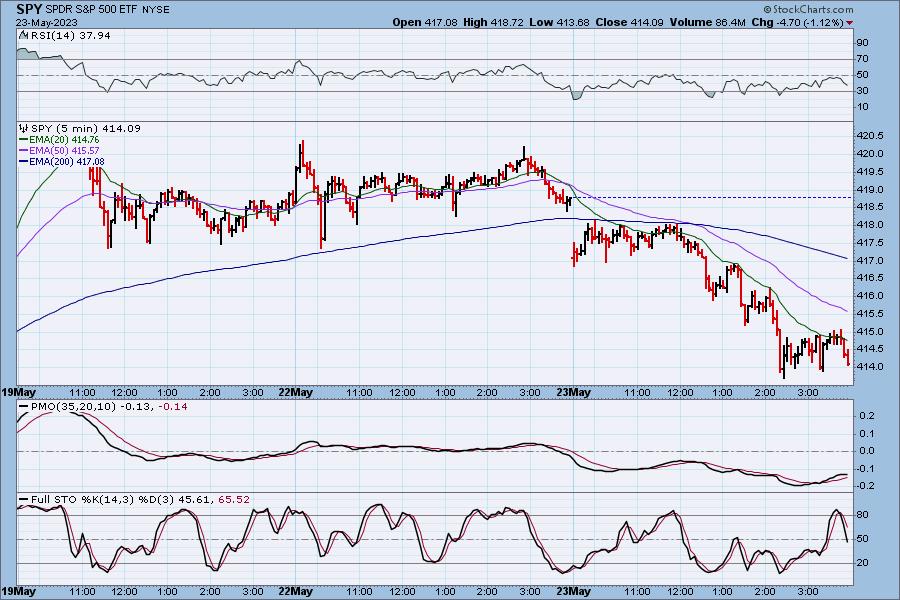The height and width of the screenshot is (600, 900).
Task: Click the 'SPDR S&P 500 ETF' name
Action: (92, 10)
